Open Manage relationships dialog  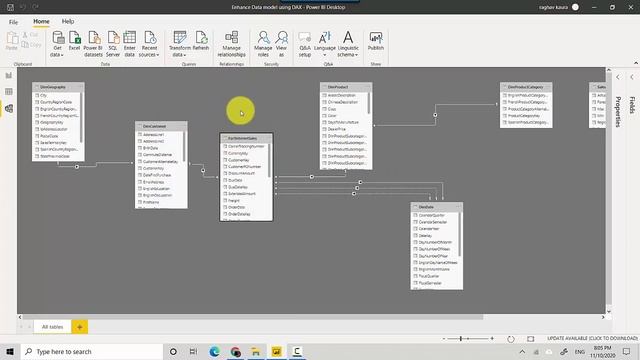click(231, 44)
